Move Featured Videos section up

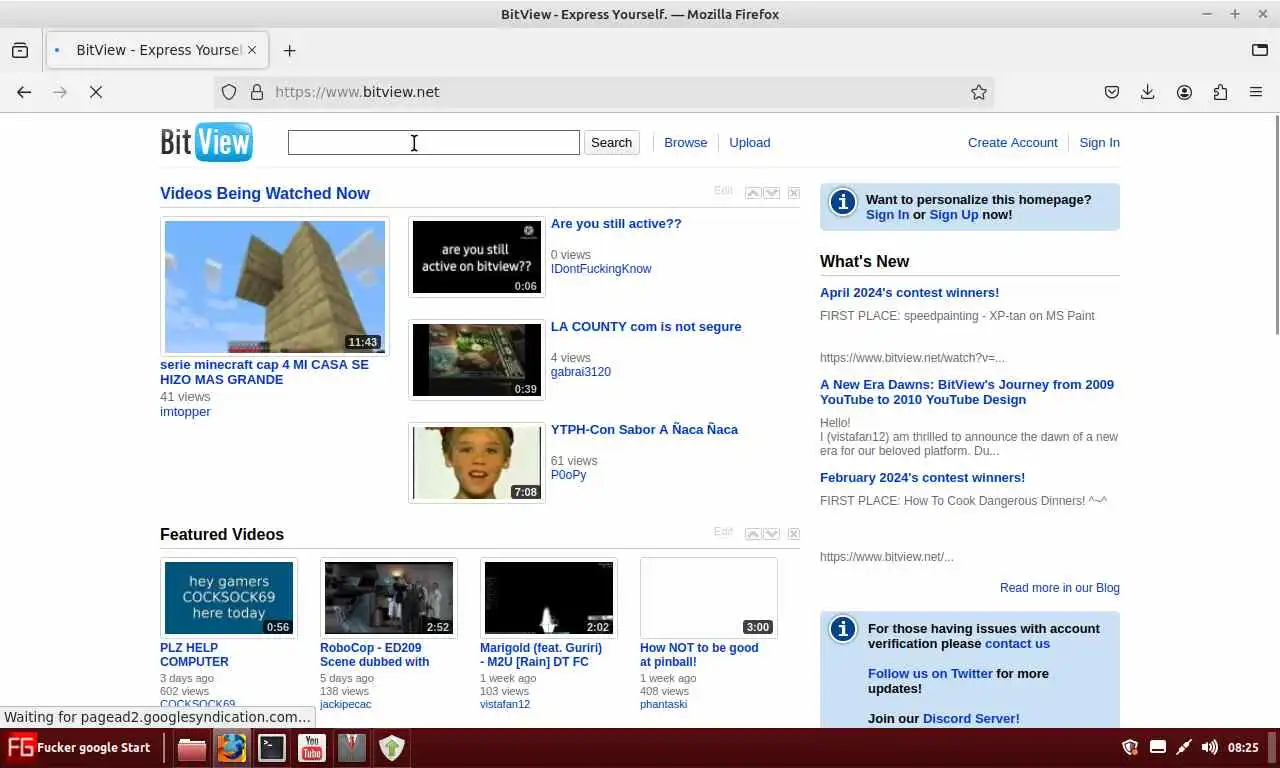(x=753, y=534)
